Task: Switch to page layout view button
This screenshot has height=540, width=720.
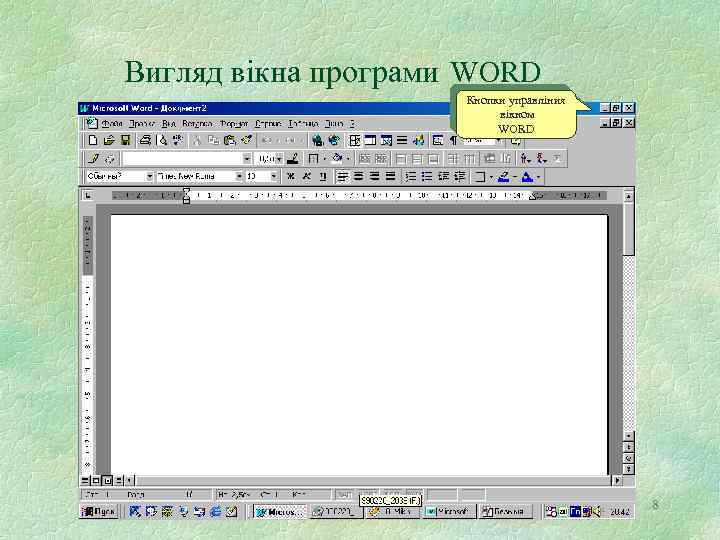Action: (107, 480)
